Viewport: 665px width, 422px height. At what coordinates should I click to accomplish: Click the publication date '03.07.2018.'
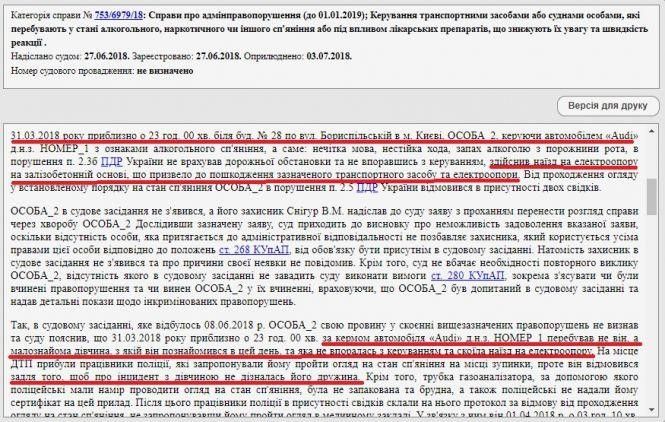pos(329,56)
